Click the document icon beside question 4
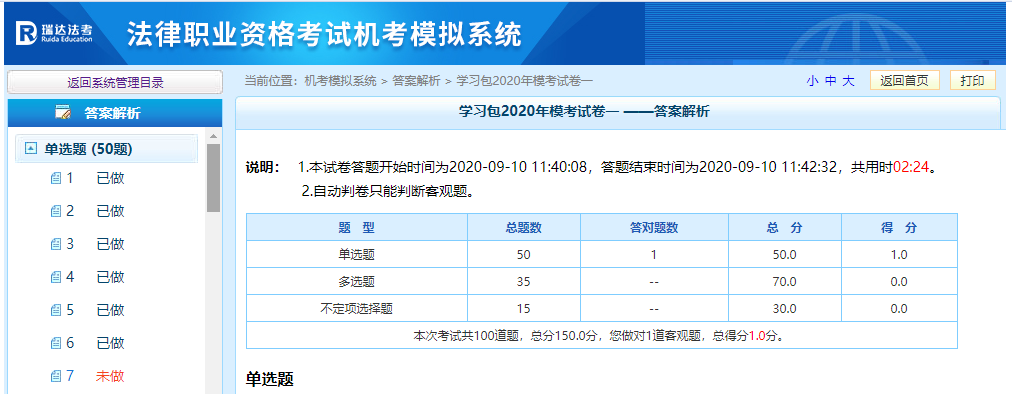 click(55, 277)
